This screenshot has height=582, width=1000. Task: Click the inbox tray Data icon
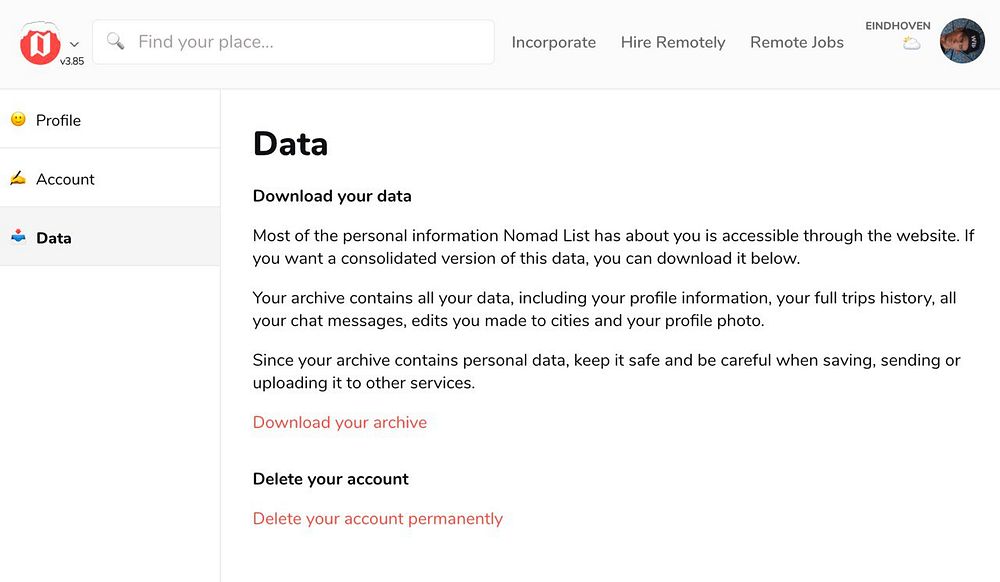18,237
